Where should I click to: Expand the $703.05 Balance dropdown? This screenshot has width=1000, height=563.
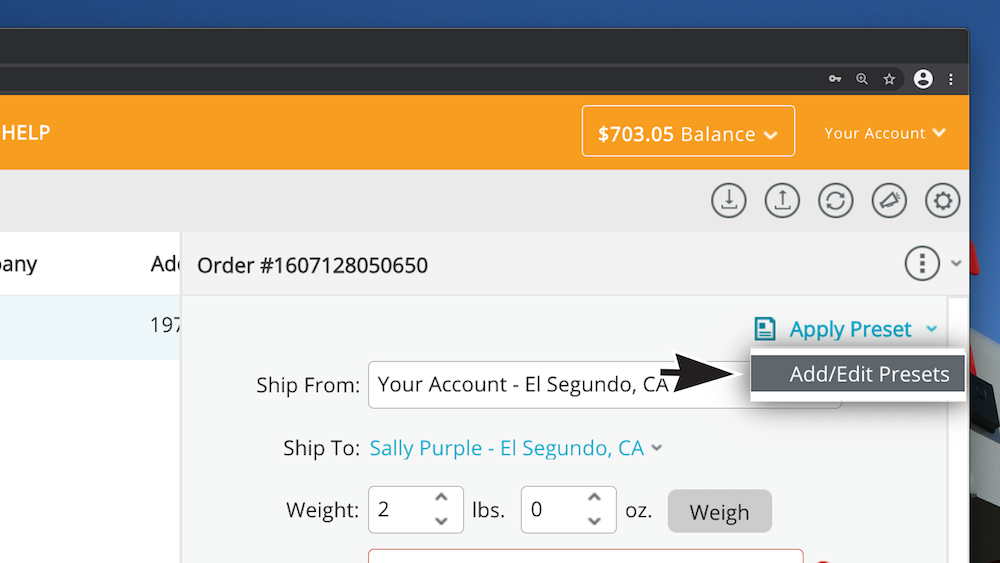tap(688, 131)
